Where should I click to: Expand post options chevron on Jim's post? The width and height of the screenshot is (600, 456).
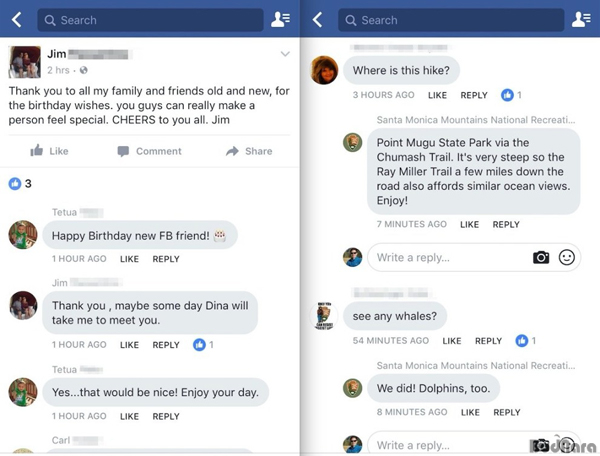pyautogui.click(x=285, y=54)
